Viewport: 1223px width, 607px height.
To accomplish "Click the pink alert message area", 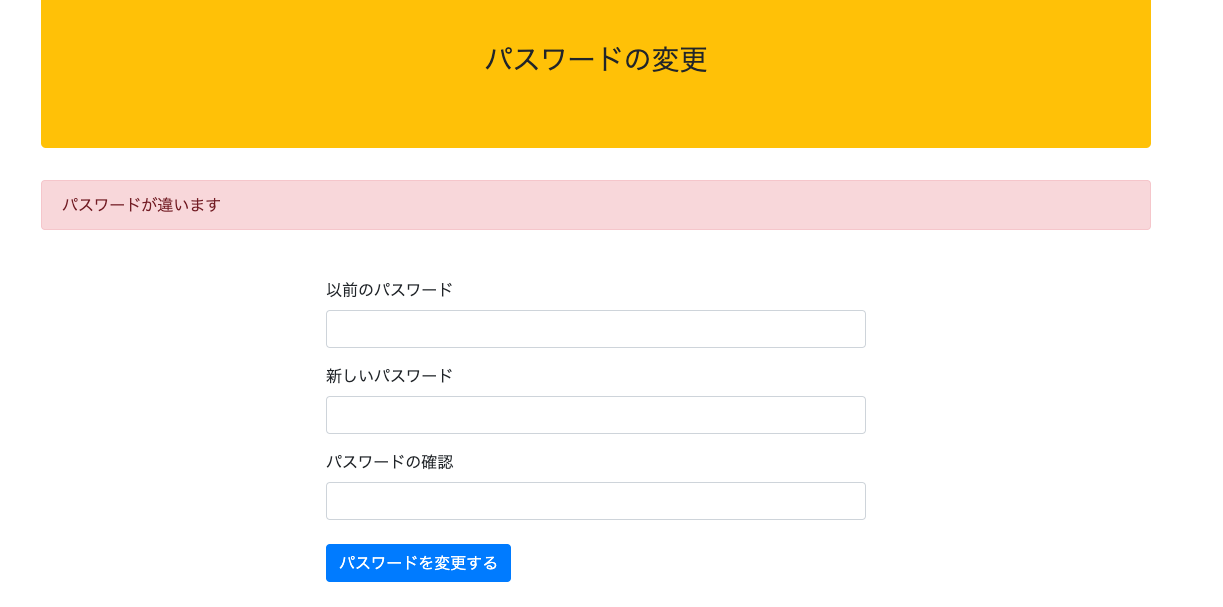I will coord(595,205).
